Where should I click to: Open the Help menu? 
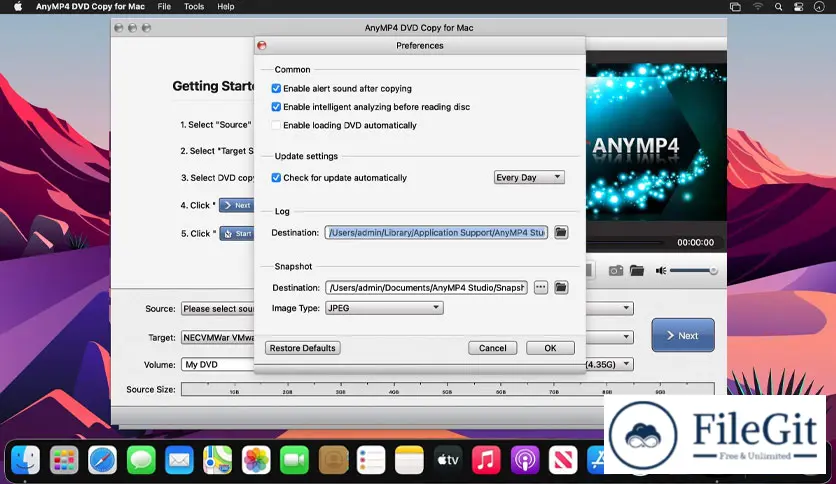point(226,7)
